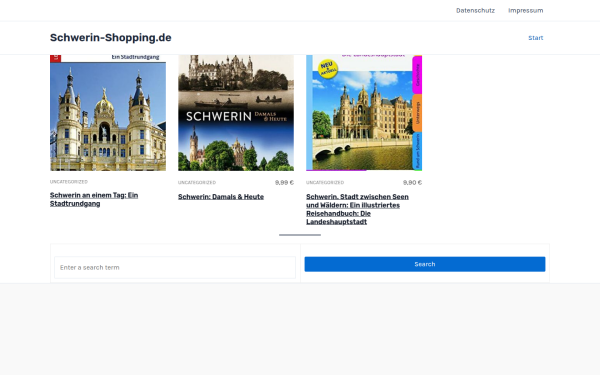
Task: Select Uncategorized label above Damals & Heute
Action: (x=197, y=183)
